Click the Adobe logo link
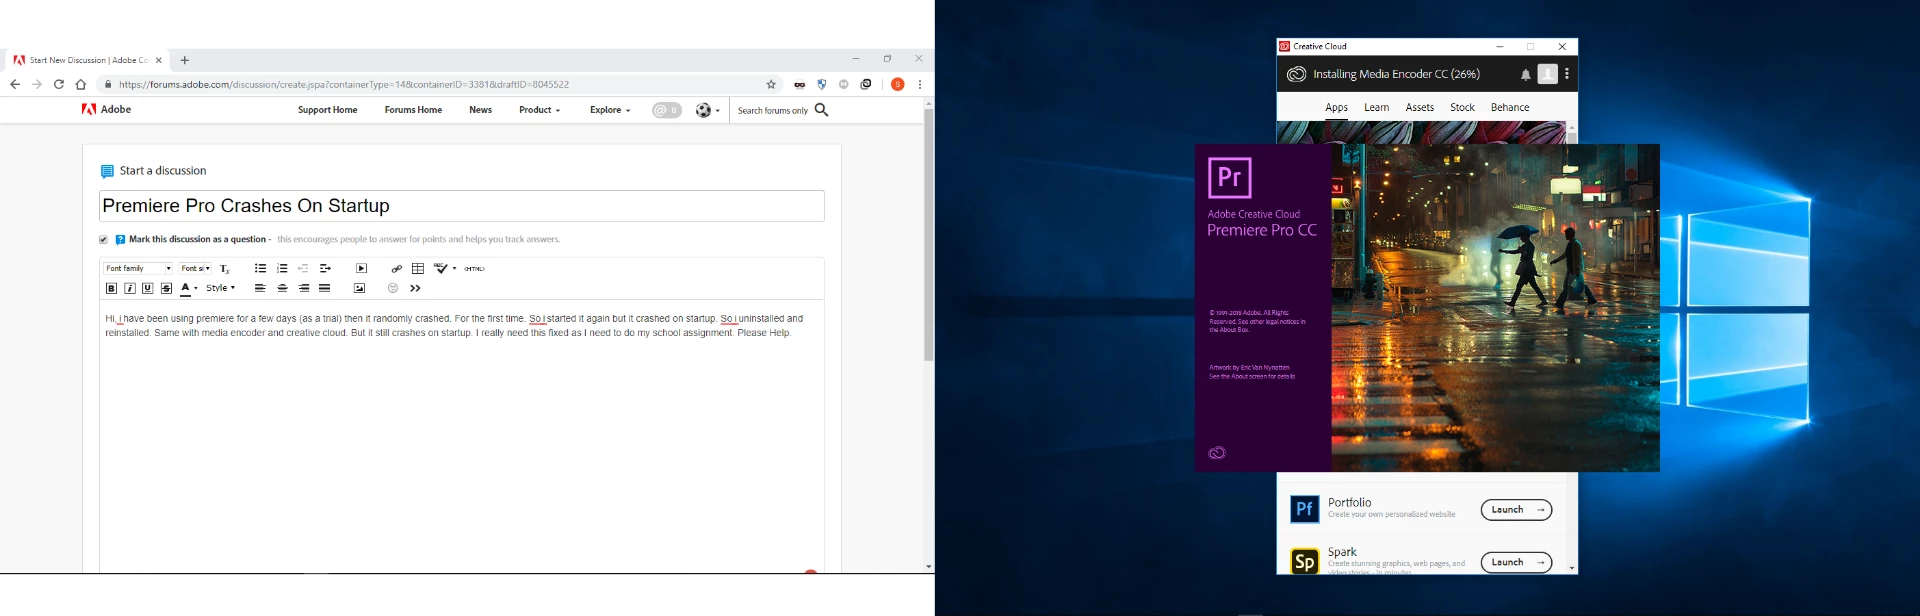This screenshot has width=1920, height=616. 106,110
